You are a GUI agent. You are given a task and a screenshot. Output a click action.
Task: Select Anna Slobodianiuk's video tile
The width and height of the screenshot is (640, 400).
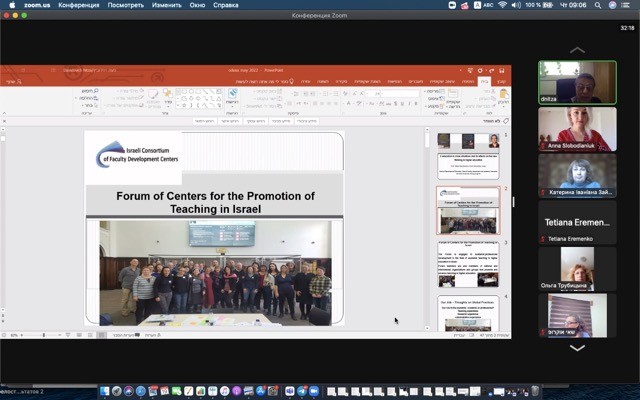577,128
